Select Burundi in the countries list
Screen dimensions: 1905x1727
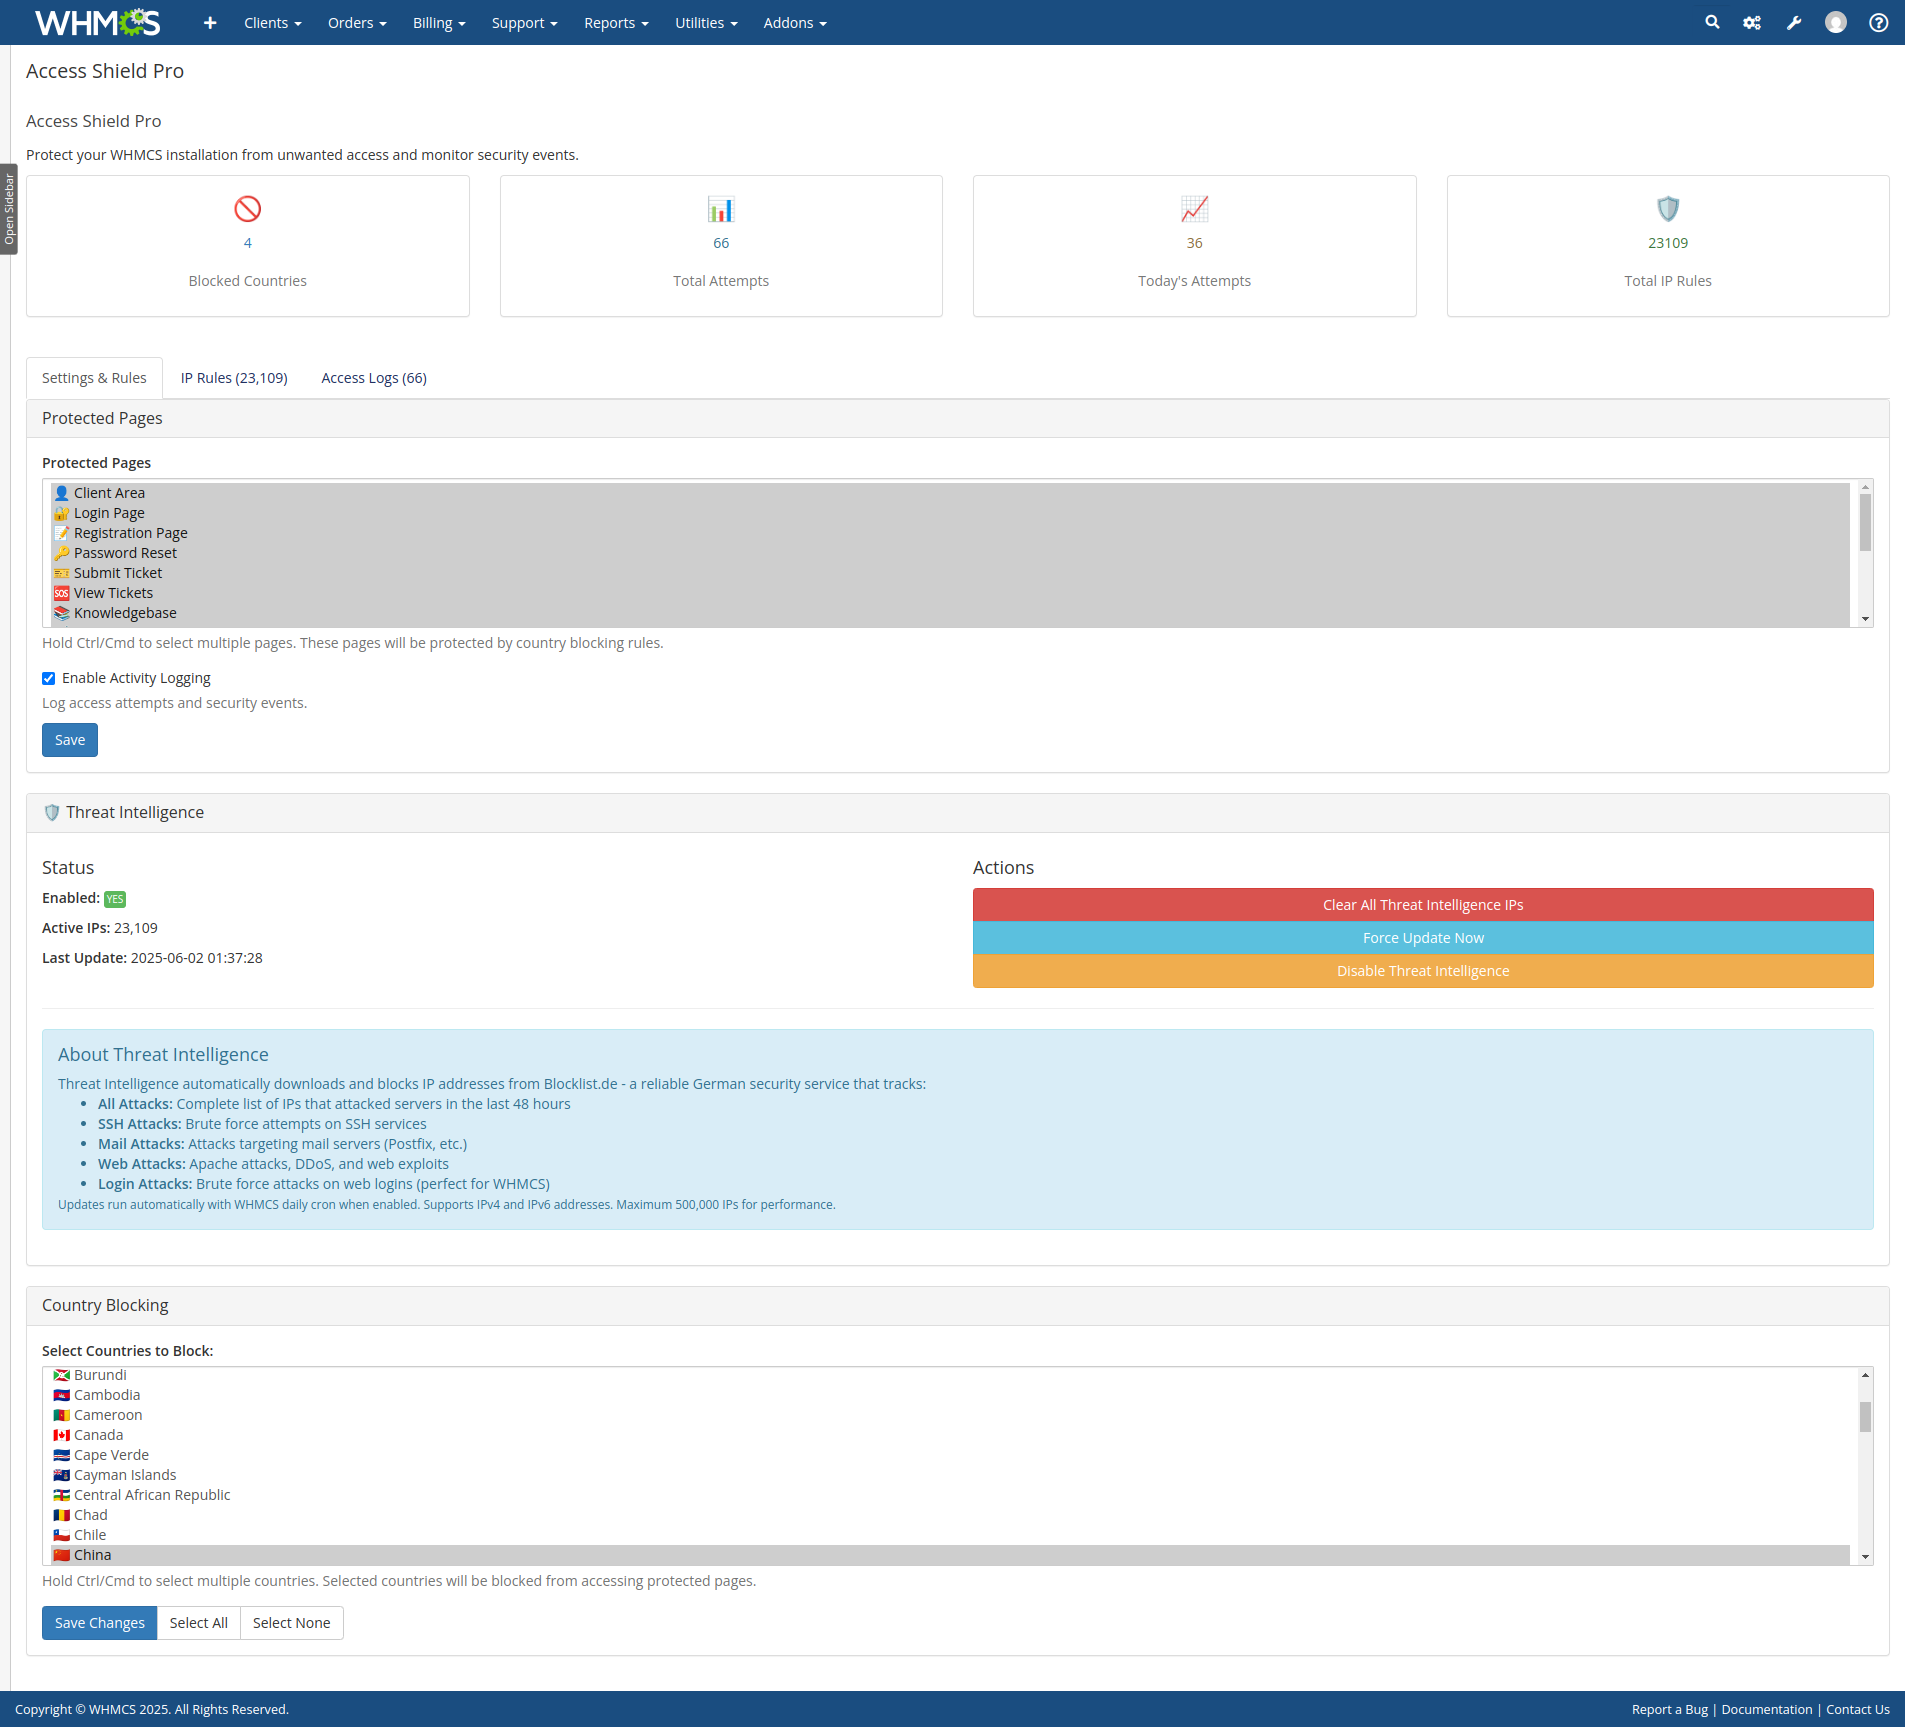pos(950,1376)
